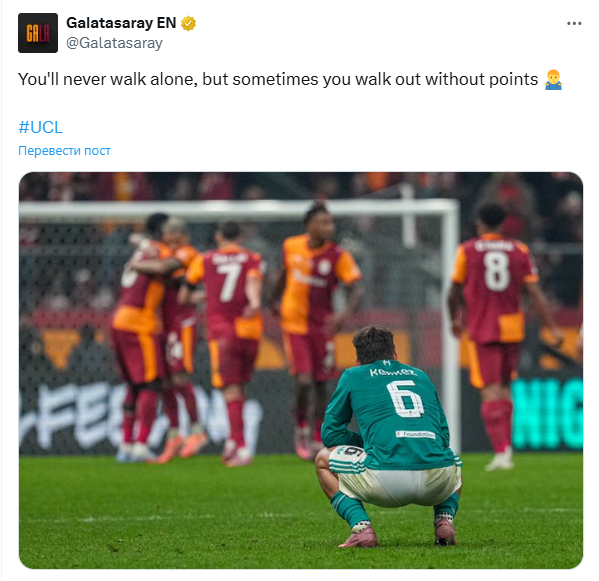Click the gold verified badge
The image size is (599, 581).
(188, 23)
